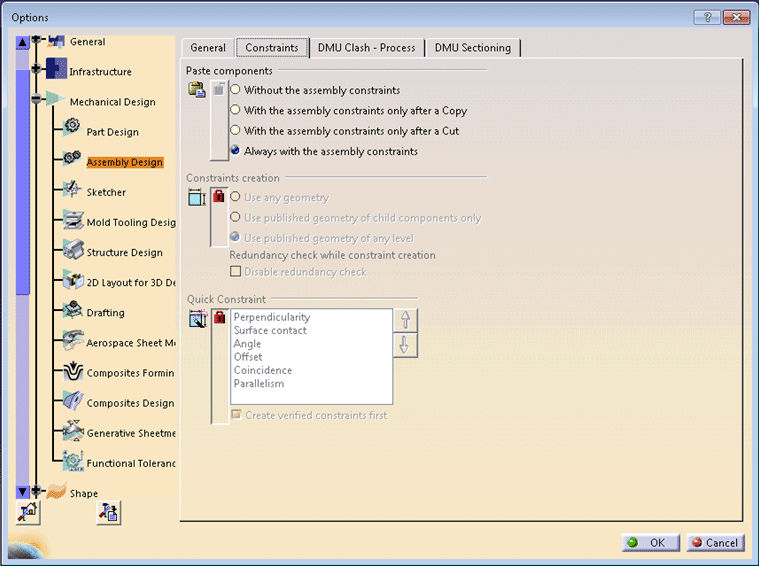Expand the General tree node

point(36,39)
